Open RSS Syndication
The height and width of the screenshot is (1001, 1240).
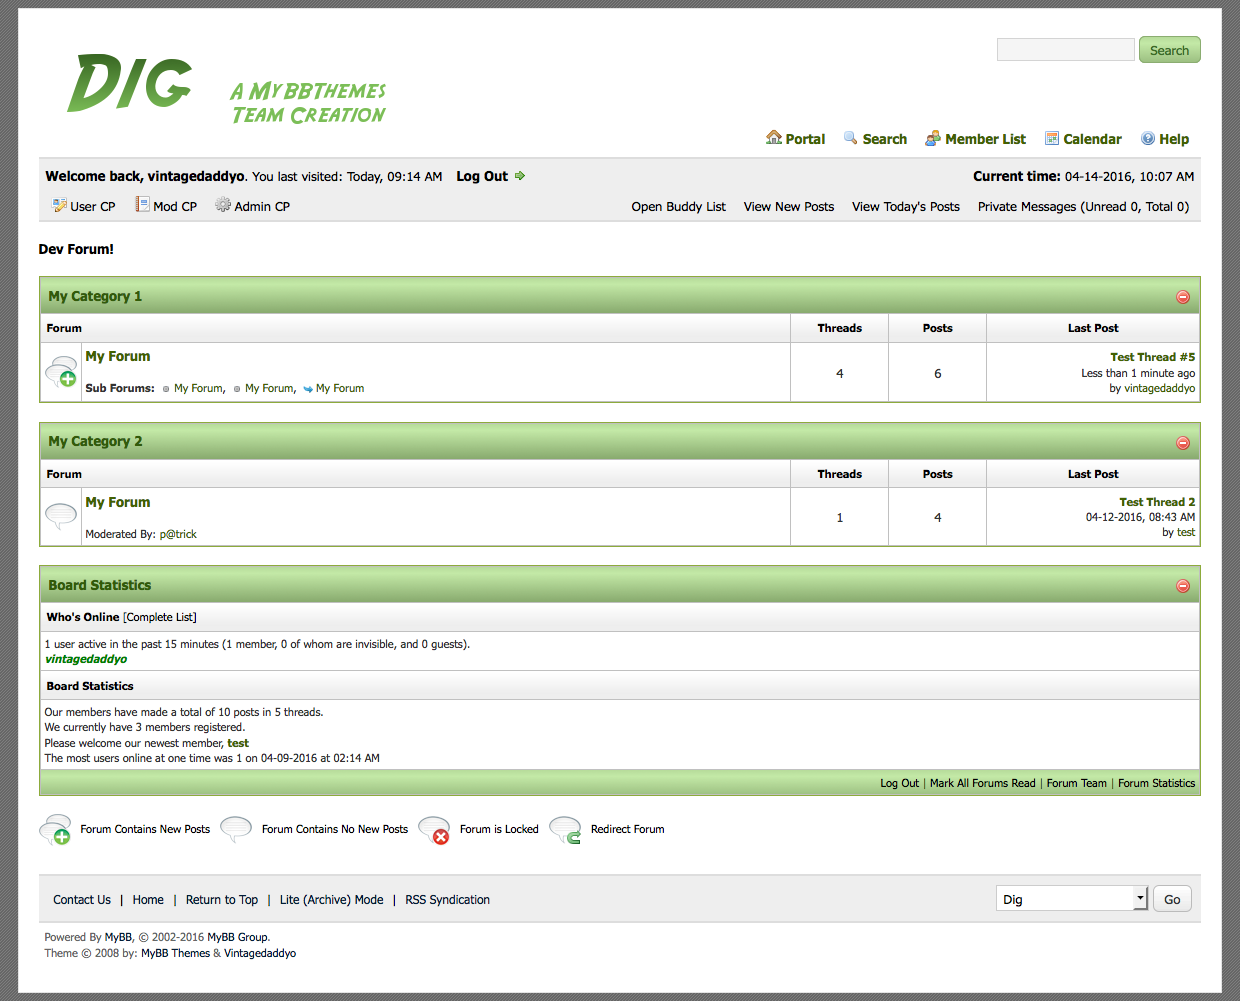447,900
